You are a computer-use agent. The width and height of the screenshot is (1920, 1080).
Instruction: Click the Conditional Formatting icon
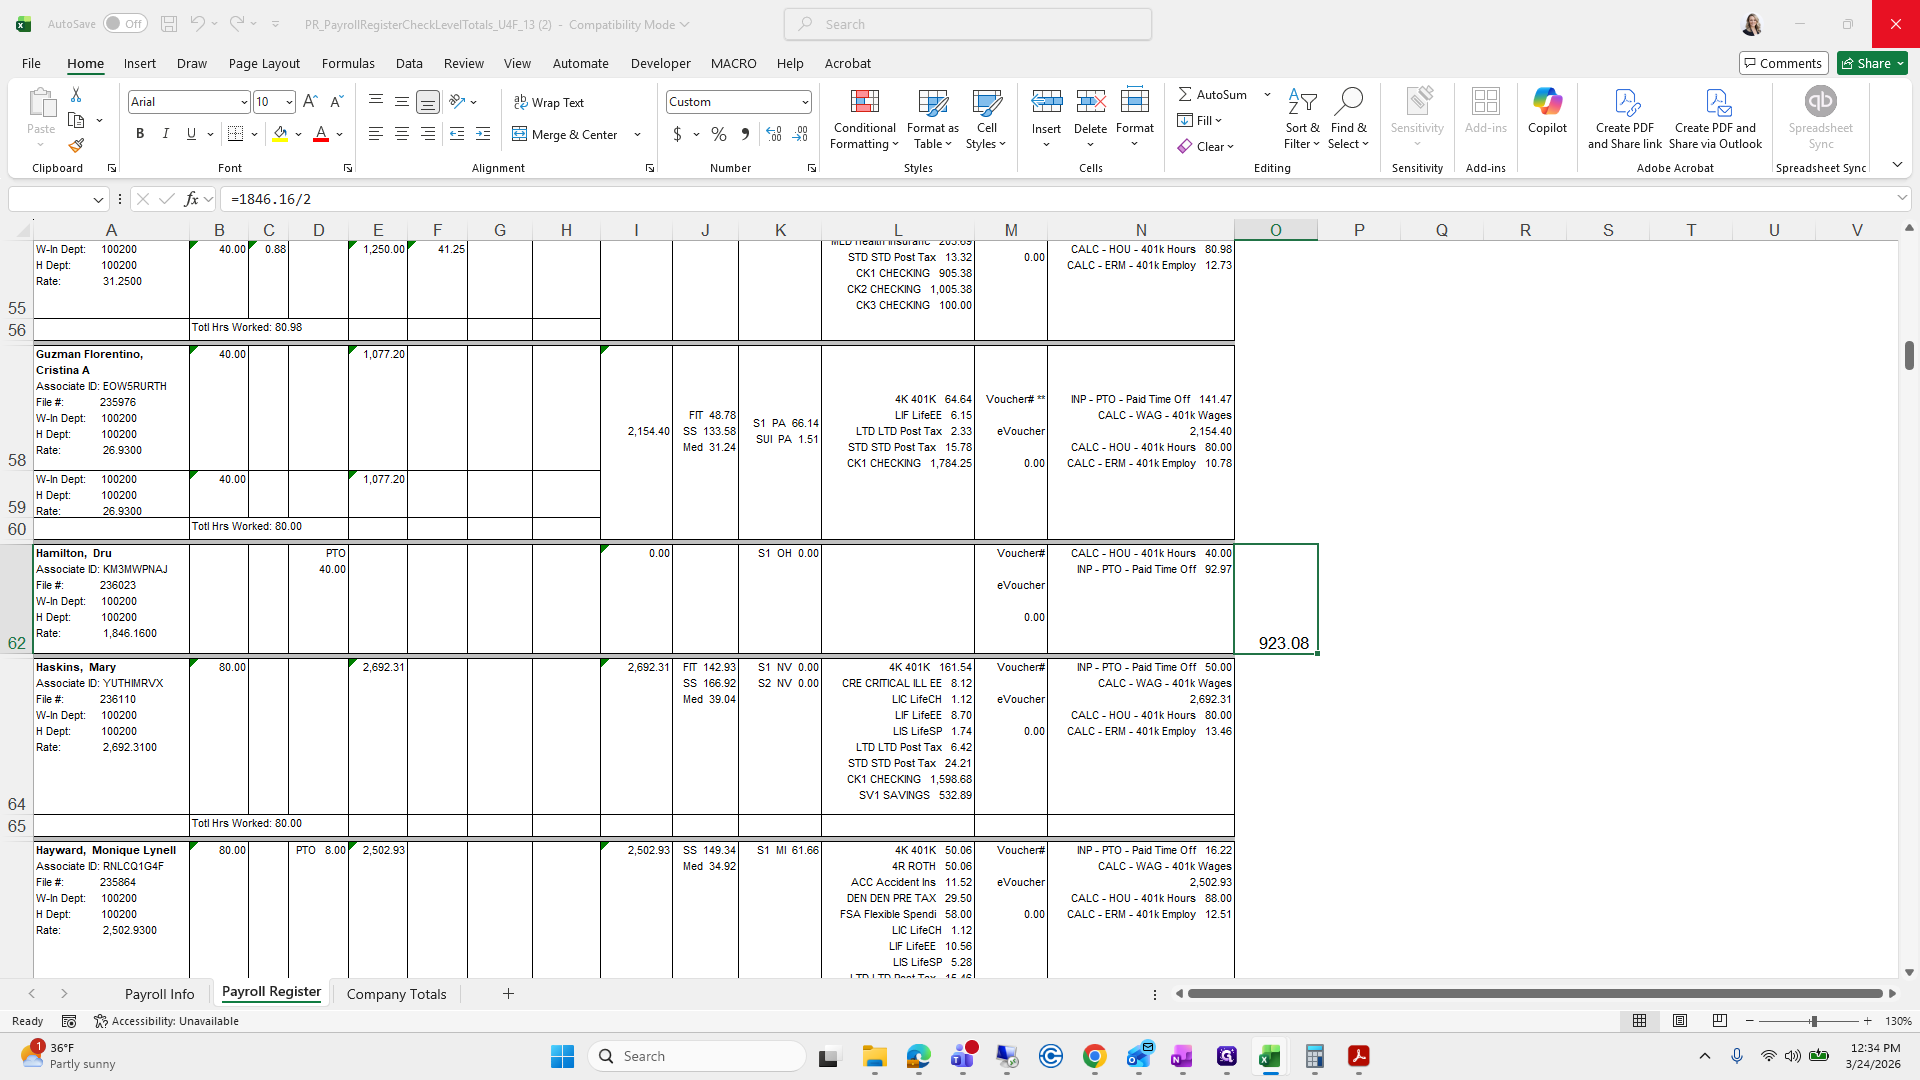click(x=864, y=102)
